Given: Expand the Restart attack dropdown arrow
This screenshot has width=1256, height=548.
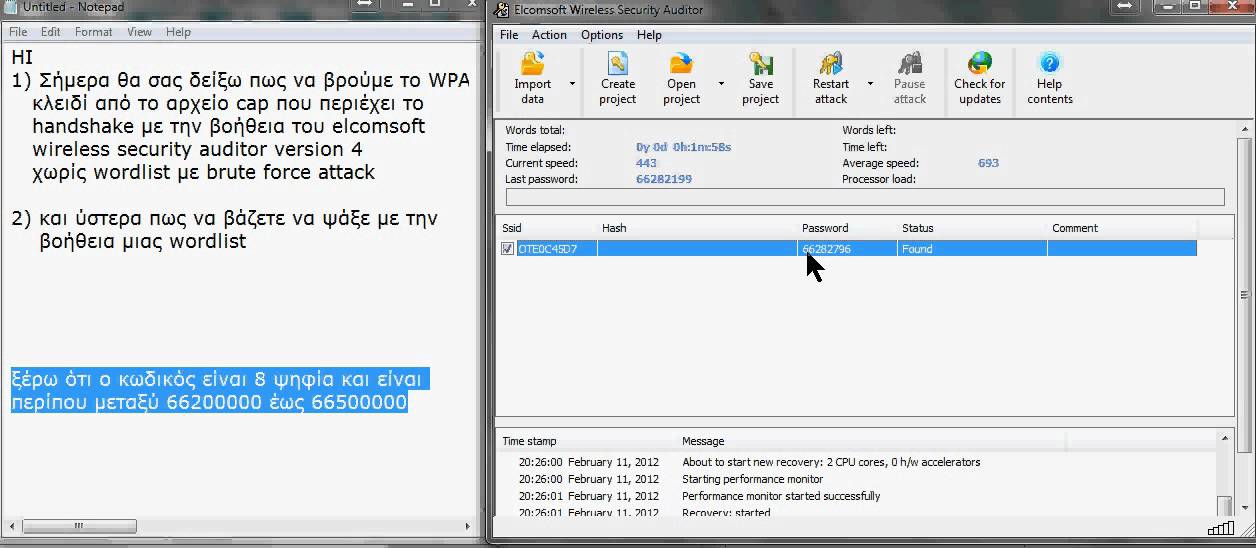Looking at the screenshot, I should pos(870,84).
